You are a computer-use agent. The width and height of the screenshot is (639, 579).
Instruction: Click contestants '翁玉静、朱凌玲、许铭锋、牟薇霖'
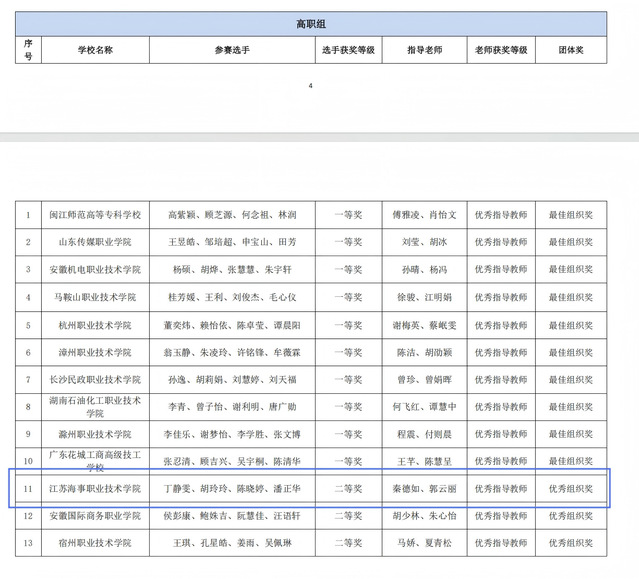tap(232, 352)
